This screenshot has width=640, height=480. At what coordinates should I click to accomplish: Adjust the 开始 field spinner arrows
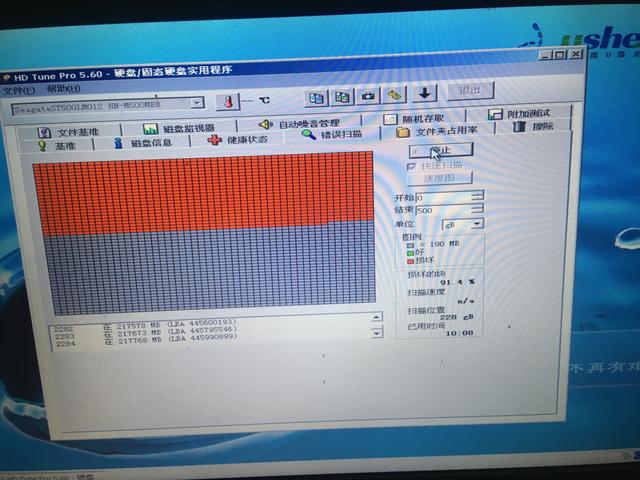pos(478,196)
